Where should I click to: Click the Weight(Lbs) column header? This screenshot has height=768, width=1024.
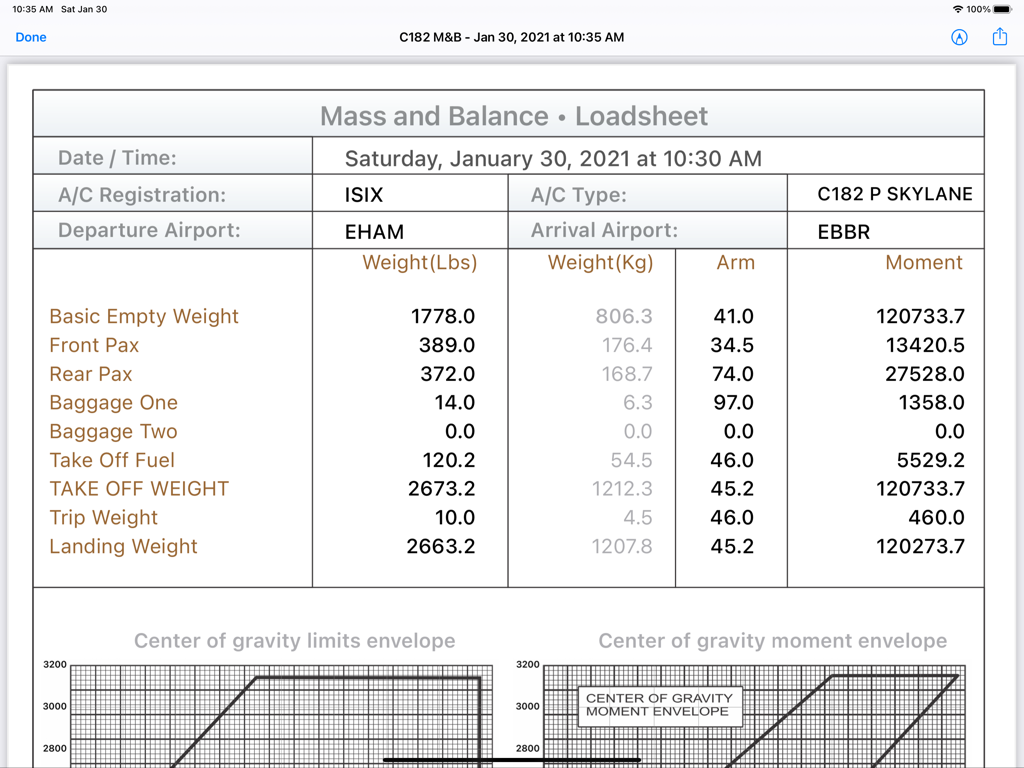tap(419, 263)
